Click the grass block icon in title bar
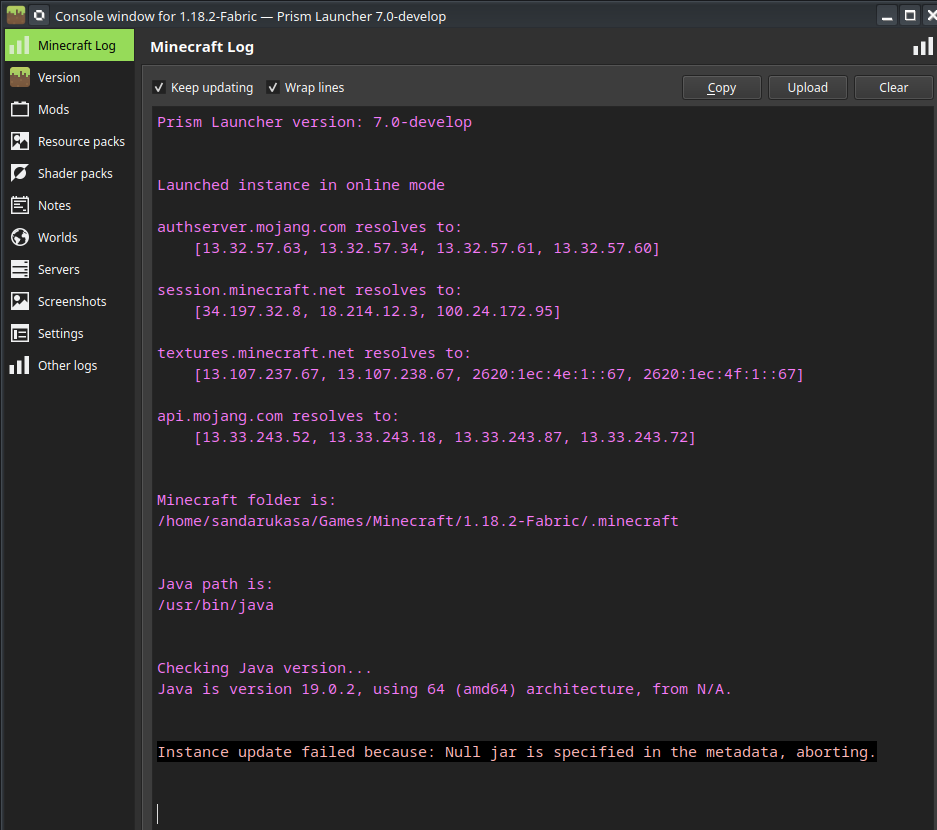Screen dimensions: 937x830 (16, 16)
